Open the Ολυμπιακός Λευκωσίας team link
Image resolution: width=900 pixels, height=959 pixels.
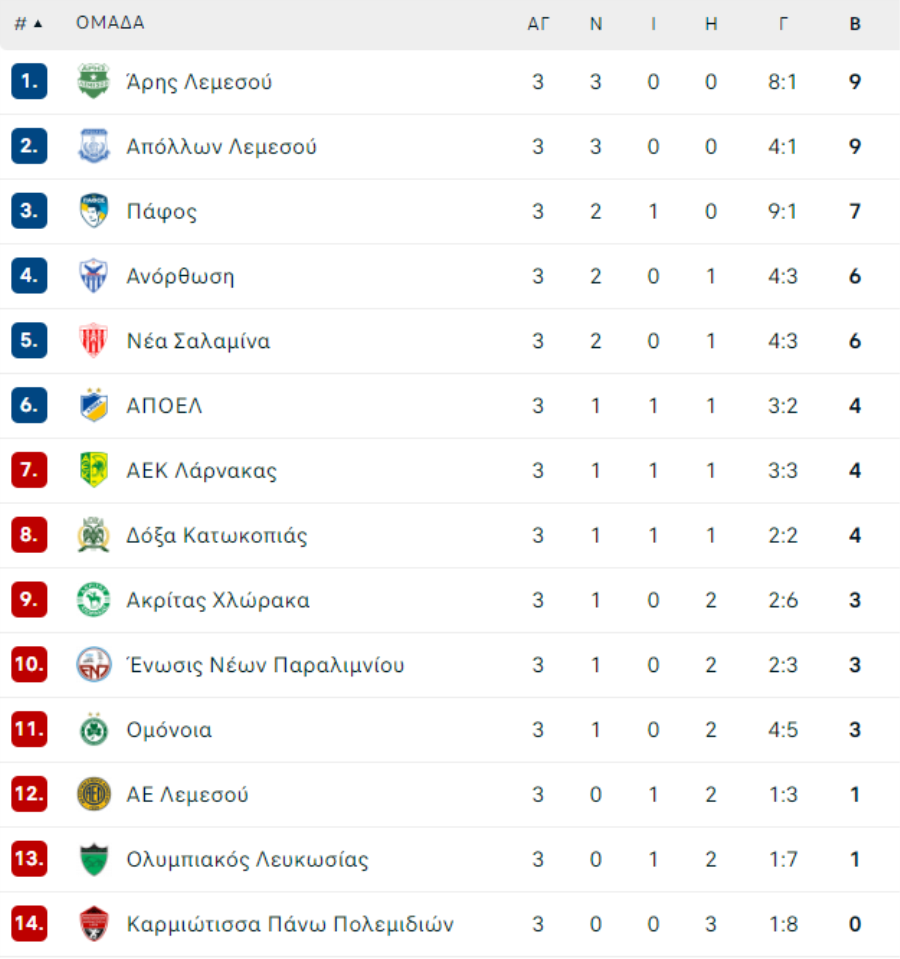tap(247, 860)
